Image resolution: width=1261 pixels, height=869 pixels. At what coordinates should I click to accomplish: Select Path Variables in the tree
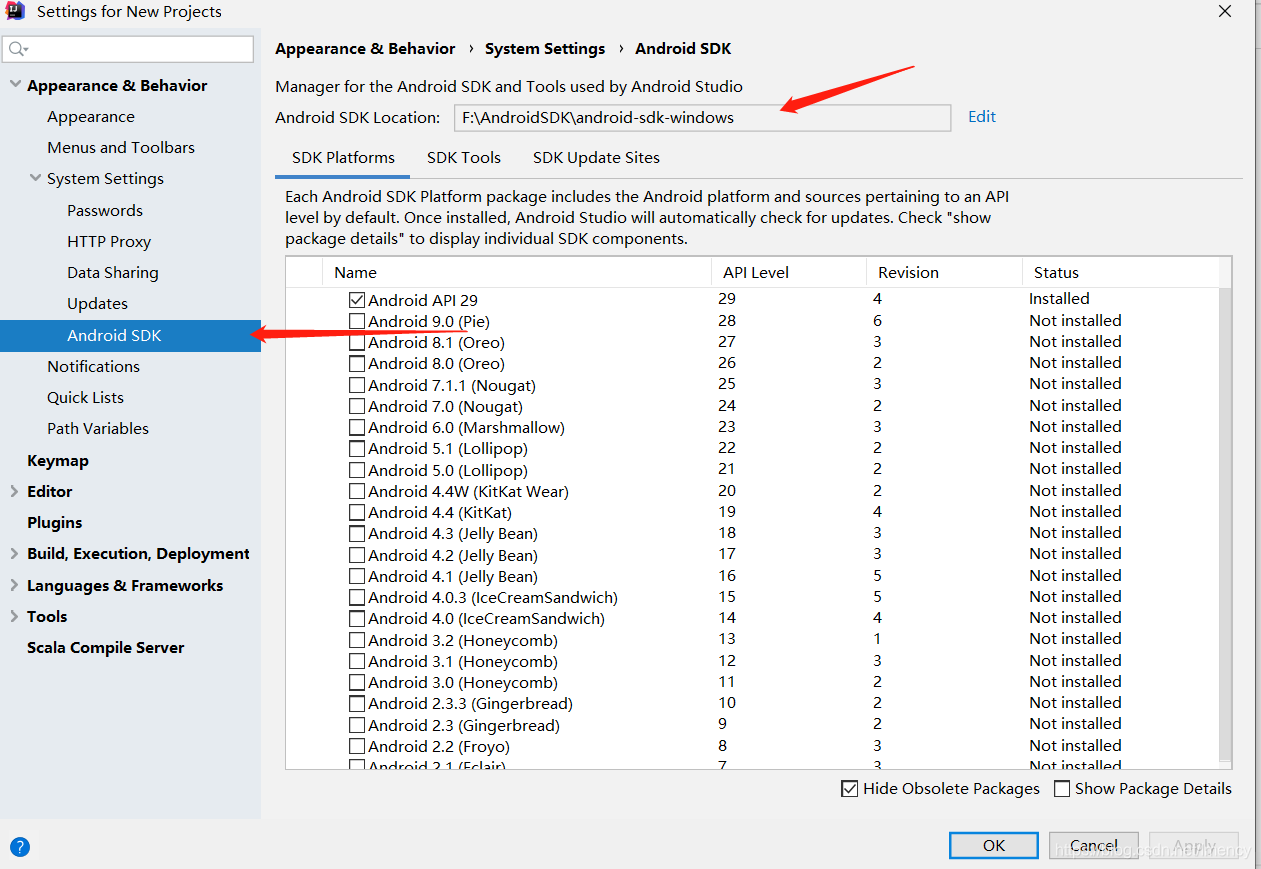pos(98,428)
